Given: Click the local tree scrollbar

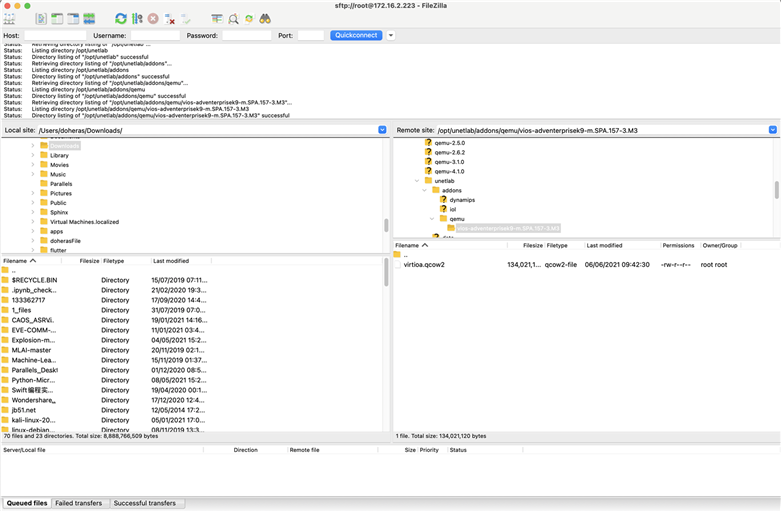Looking at the screenshot, I should (386, 225).
